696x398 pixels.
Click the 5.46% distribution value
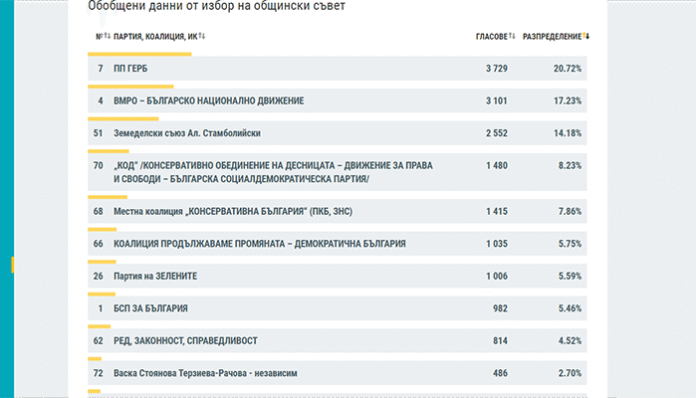[x=570, y=308]
